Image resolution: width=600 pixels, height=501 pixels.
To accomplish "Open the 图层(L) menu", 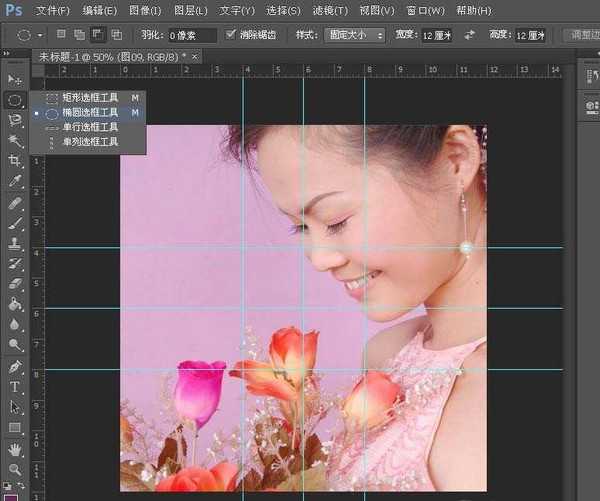I will (x=190, y=11).
